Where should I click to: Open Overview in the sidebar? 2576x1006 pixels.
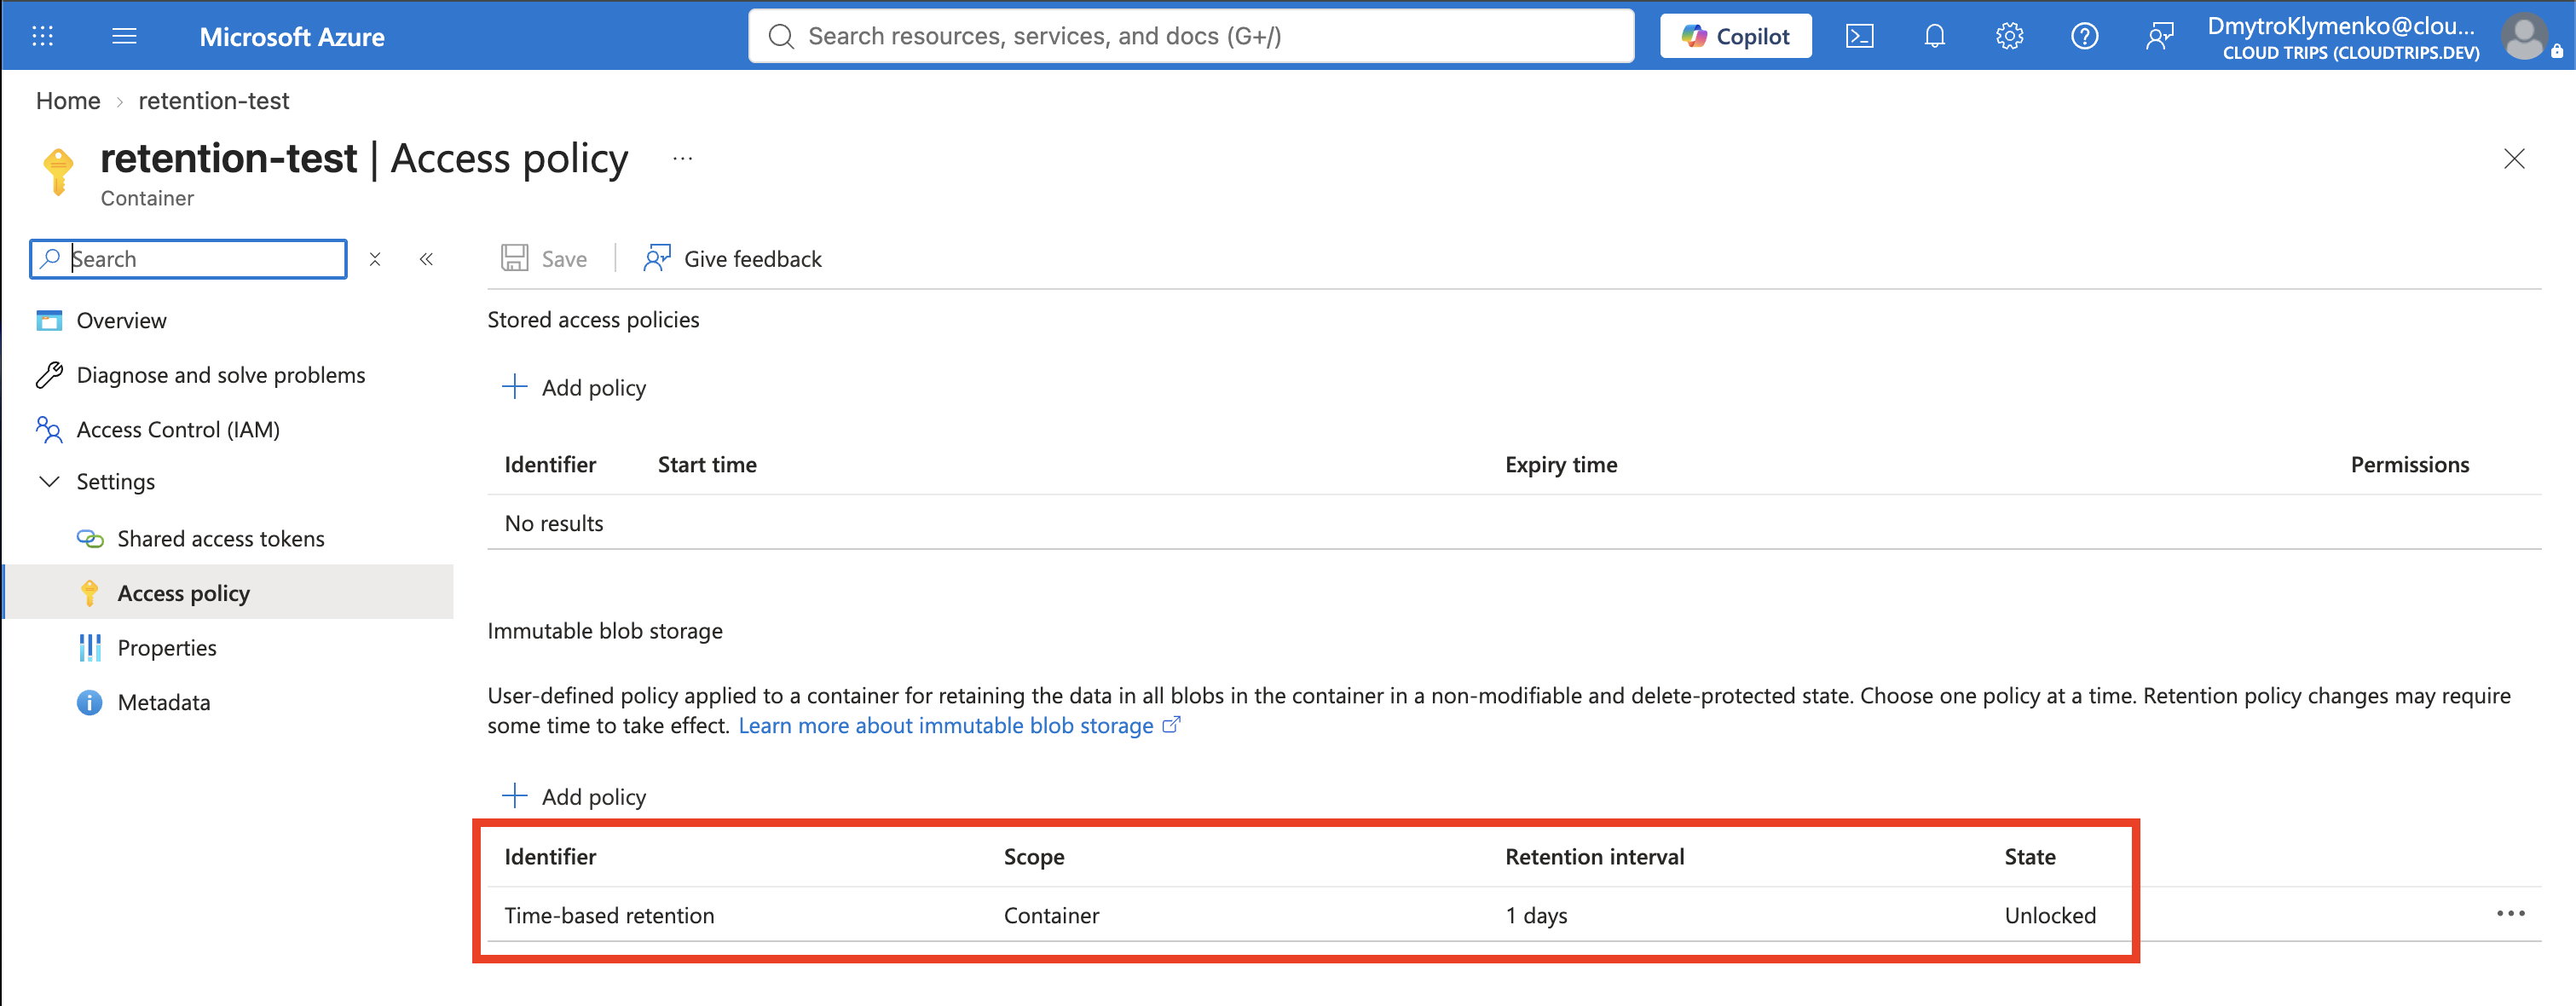[x=122, y=321]
